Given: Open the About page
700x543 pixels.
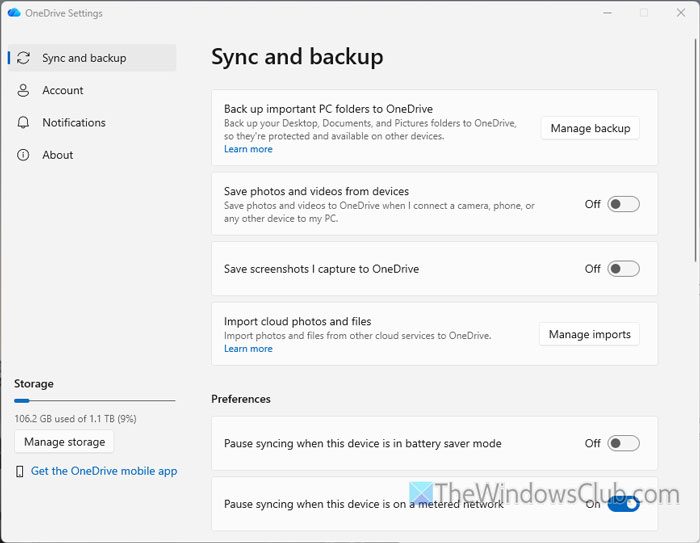Looking at the screenshot, I should pyautogui.click(x=92, y=155).
